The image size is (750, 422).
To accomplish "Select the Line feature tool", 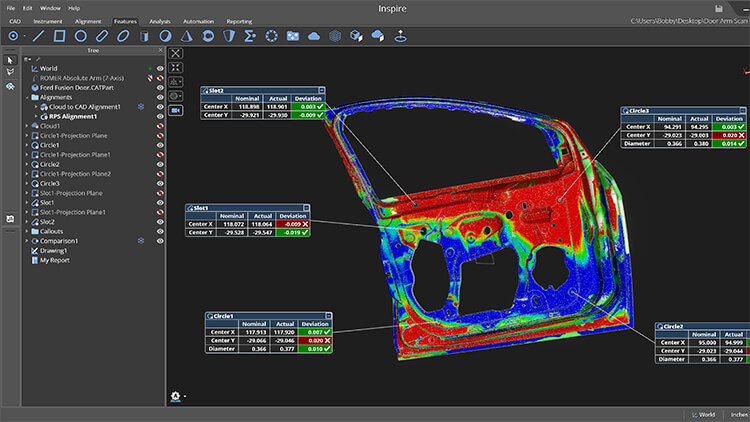I will pyautogui.click(x=38, y=36).
